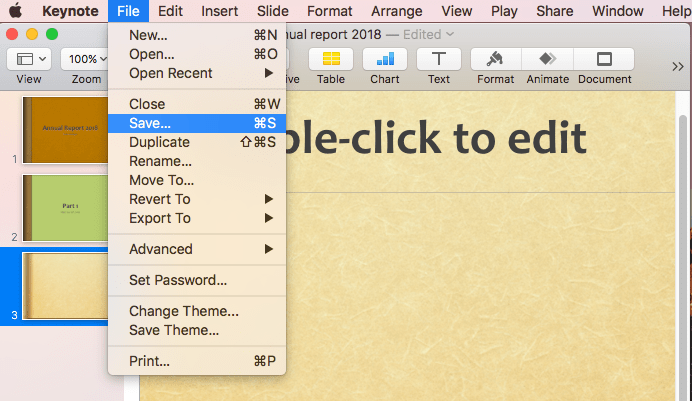Click the slide title placeholder text

coord(436,139)
